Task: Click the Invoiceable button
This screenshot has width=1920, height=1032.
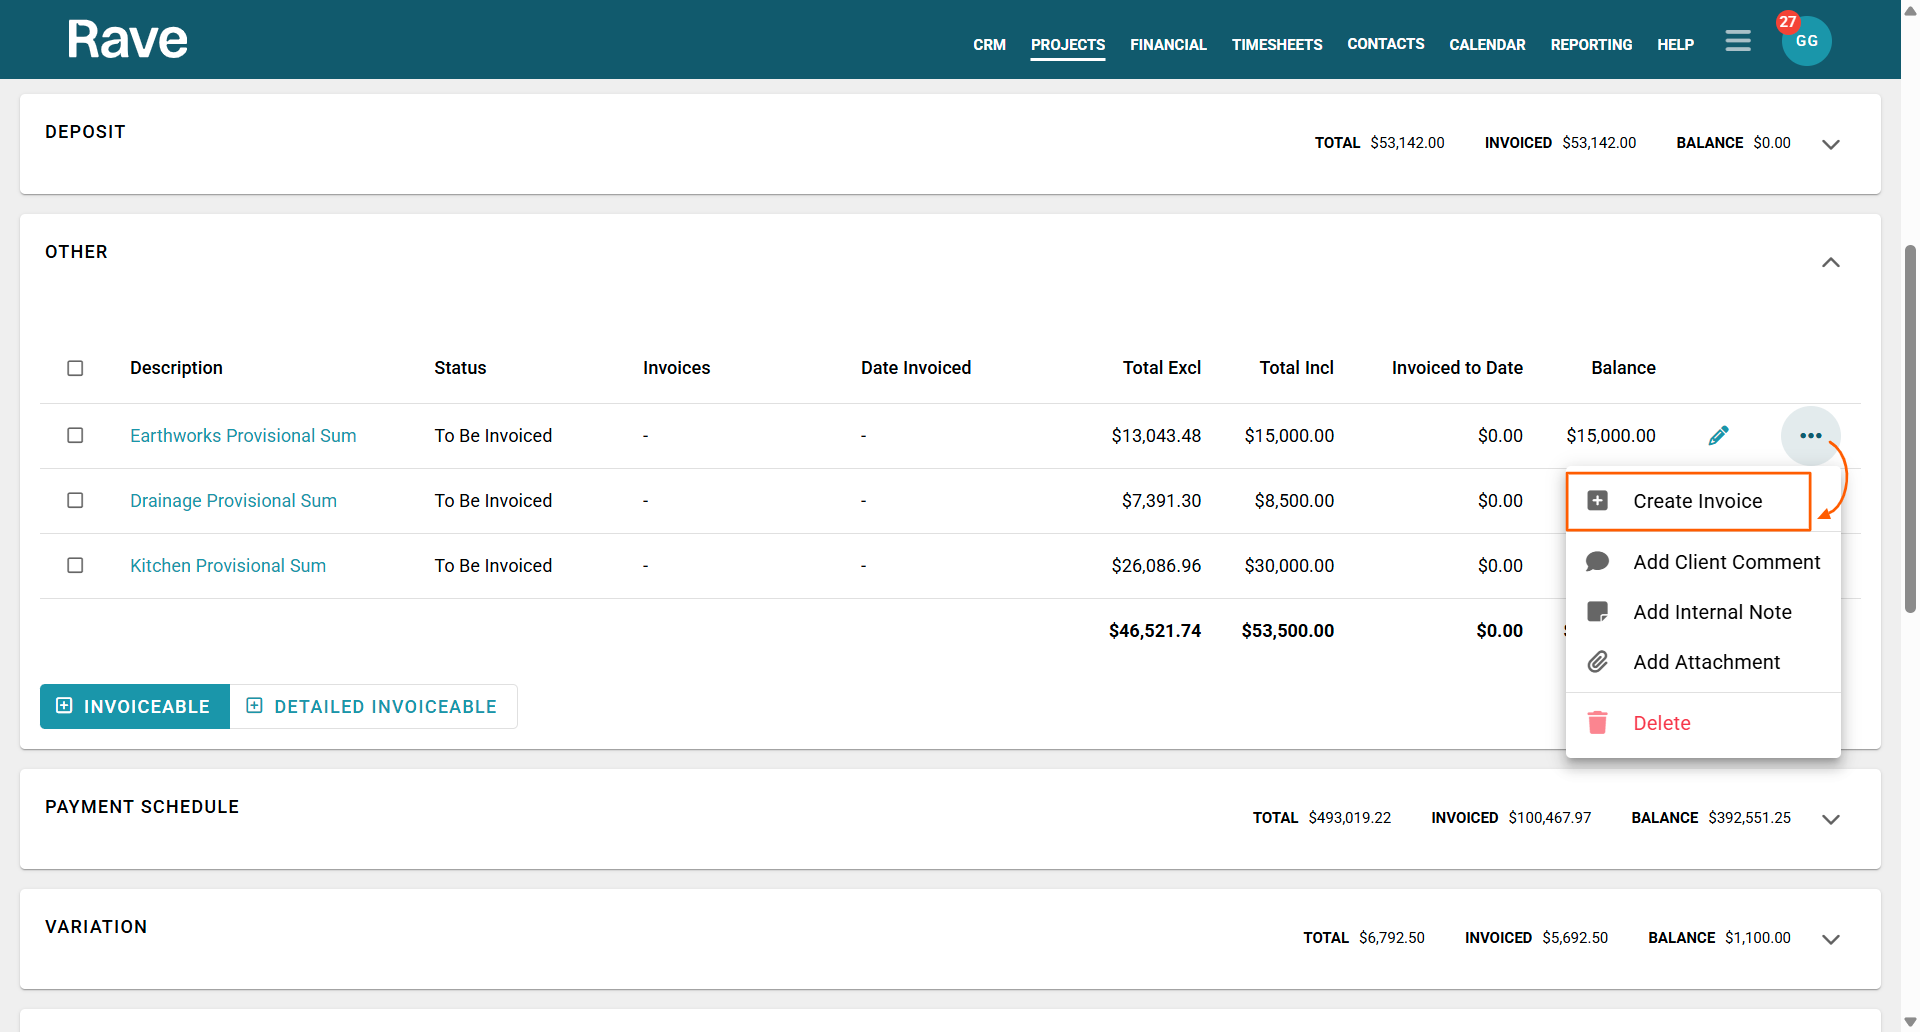Action: point(135,707)
